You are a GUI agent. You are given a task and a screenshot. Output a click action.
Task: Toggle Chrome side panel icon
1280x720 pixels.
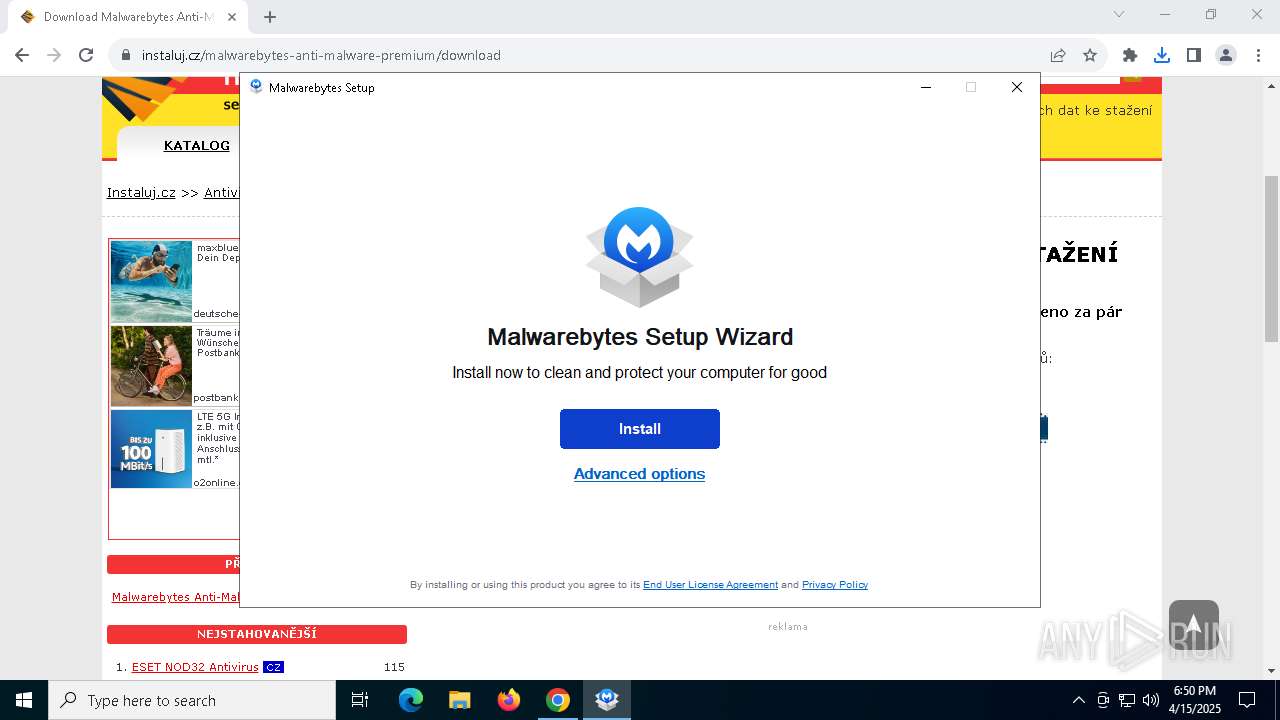pos(1194,55)
